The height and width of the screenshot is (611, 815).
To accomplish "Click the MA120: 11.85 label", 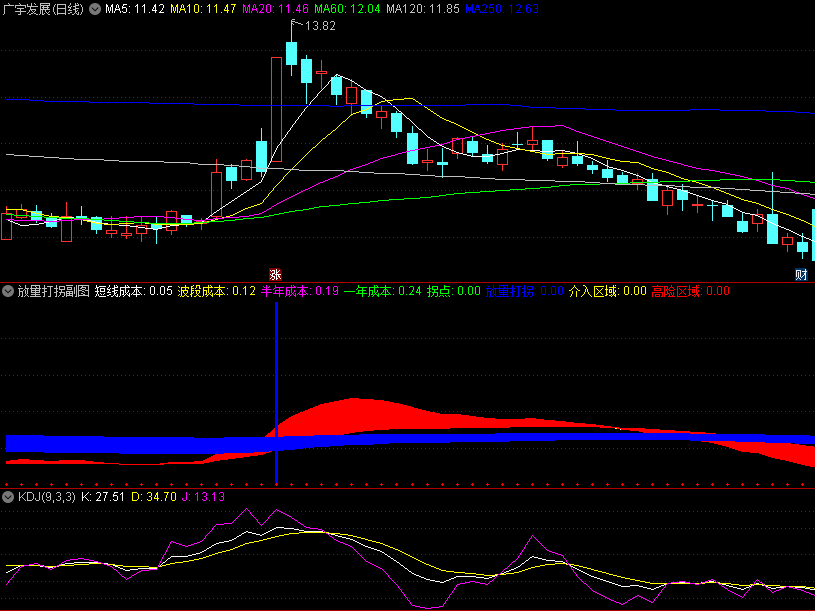I will pos(423,9).
